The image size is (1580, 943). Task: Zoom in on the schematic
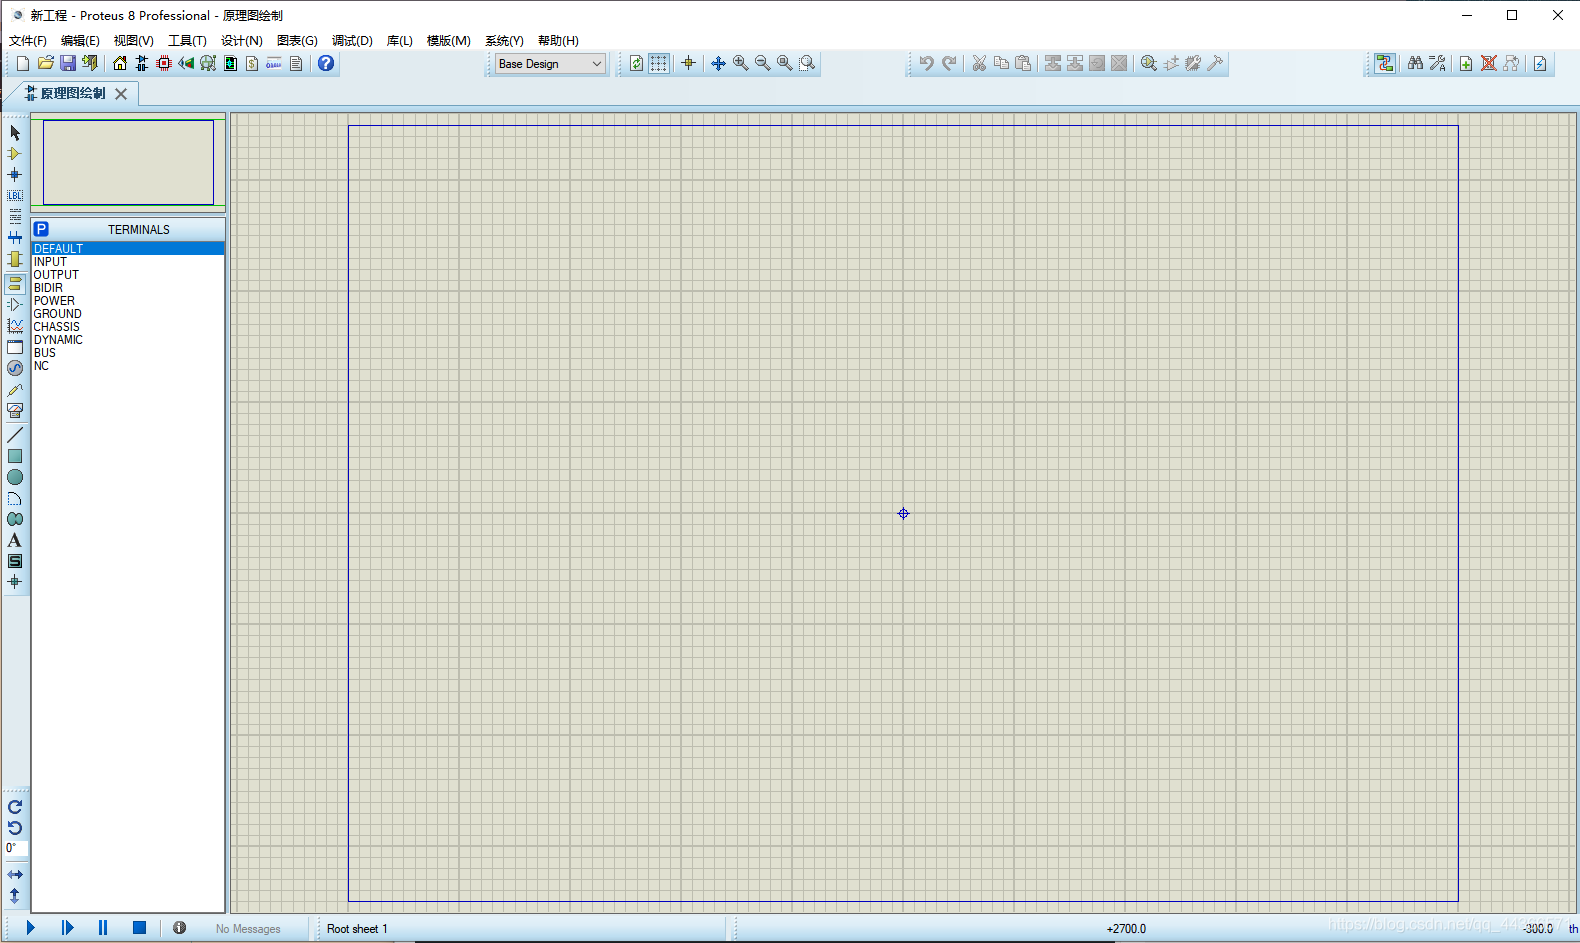pyautogui.click(x=741, y=63)
